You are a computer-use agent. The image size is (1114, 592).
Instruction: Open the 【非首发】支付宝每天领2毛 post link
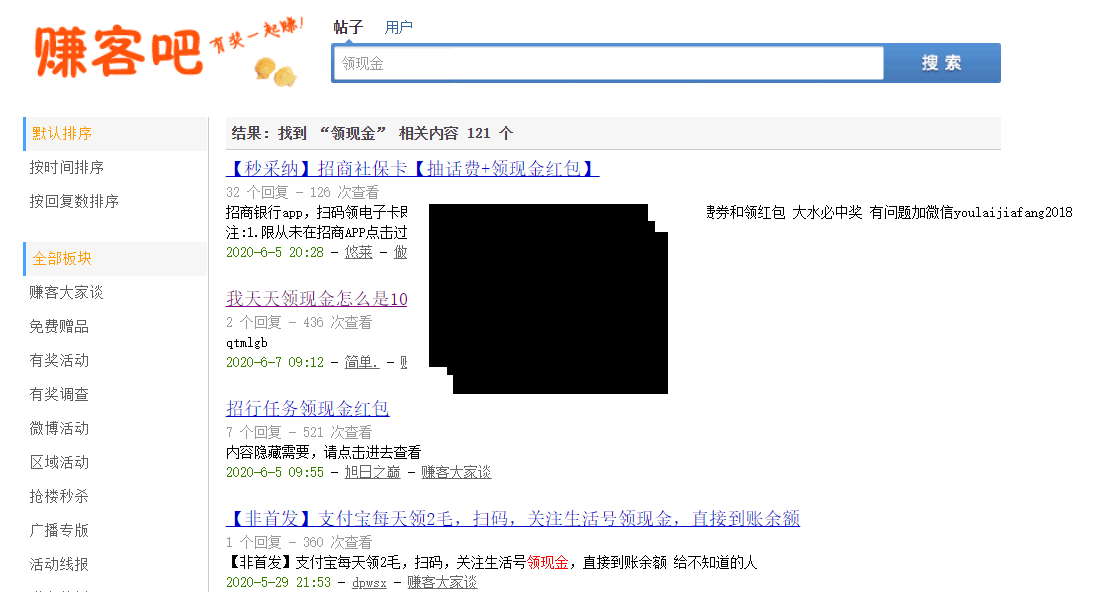click(x=512, y=519)
